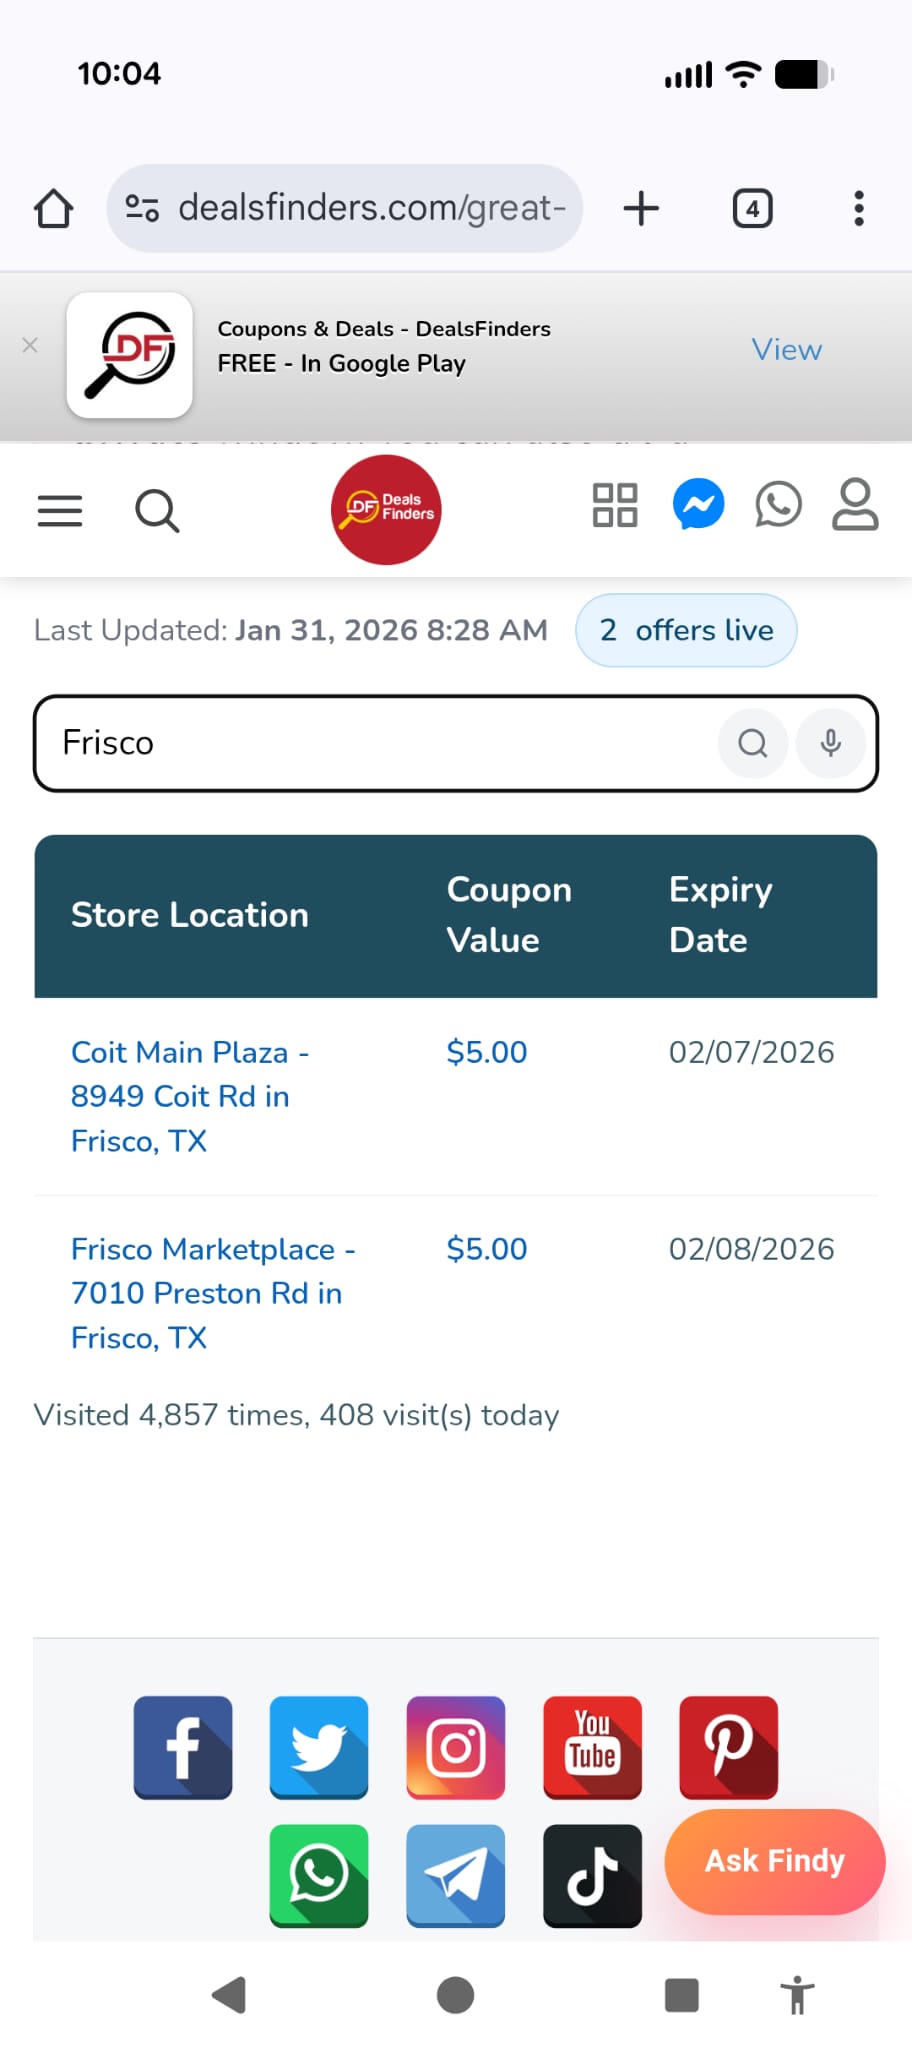Open the categories grid icon
Screen dimensions: 912x2048
point(615,505)
